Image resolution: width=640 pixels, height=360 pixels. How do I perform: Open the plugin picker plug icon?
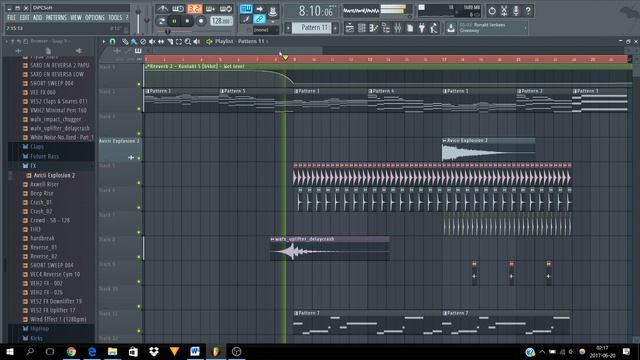pos(422,28)
